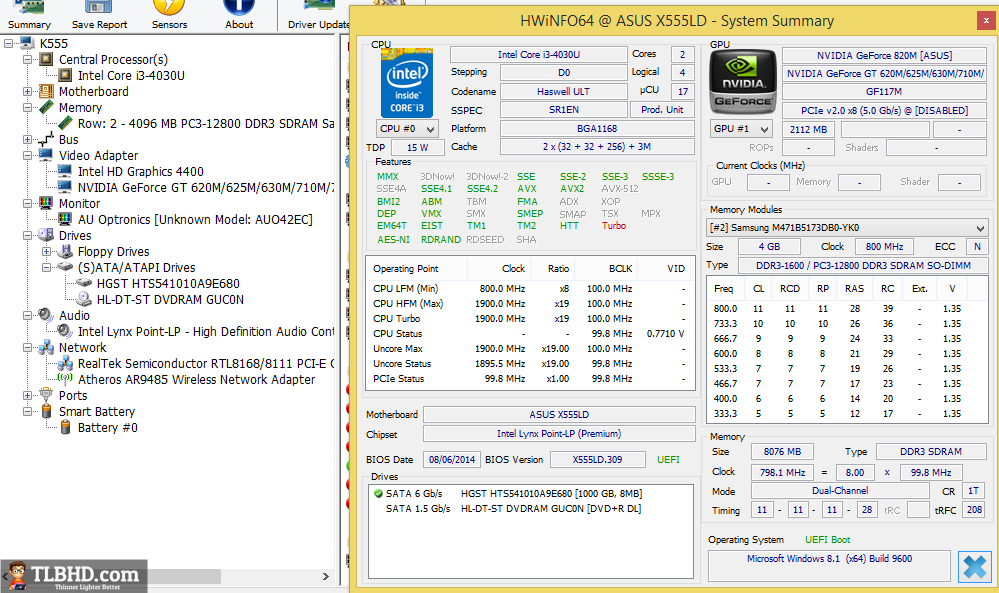Open Driver Update in toolbar
Viewport: 999px width, 593px height.
coord(318,15)
